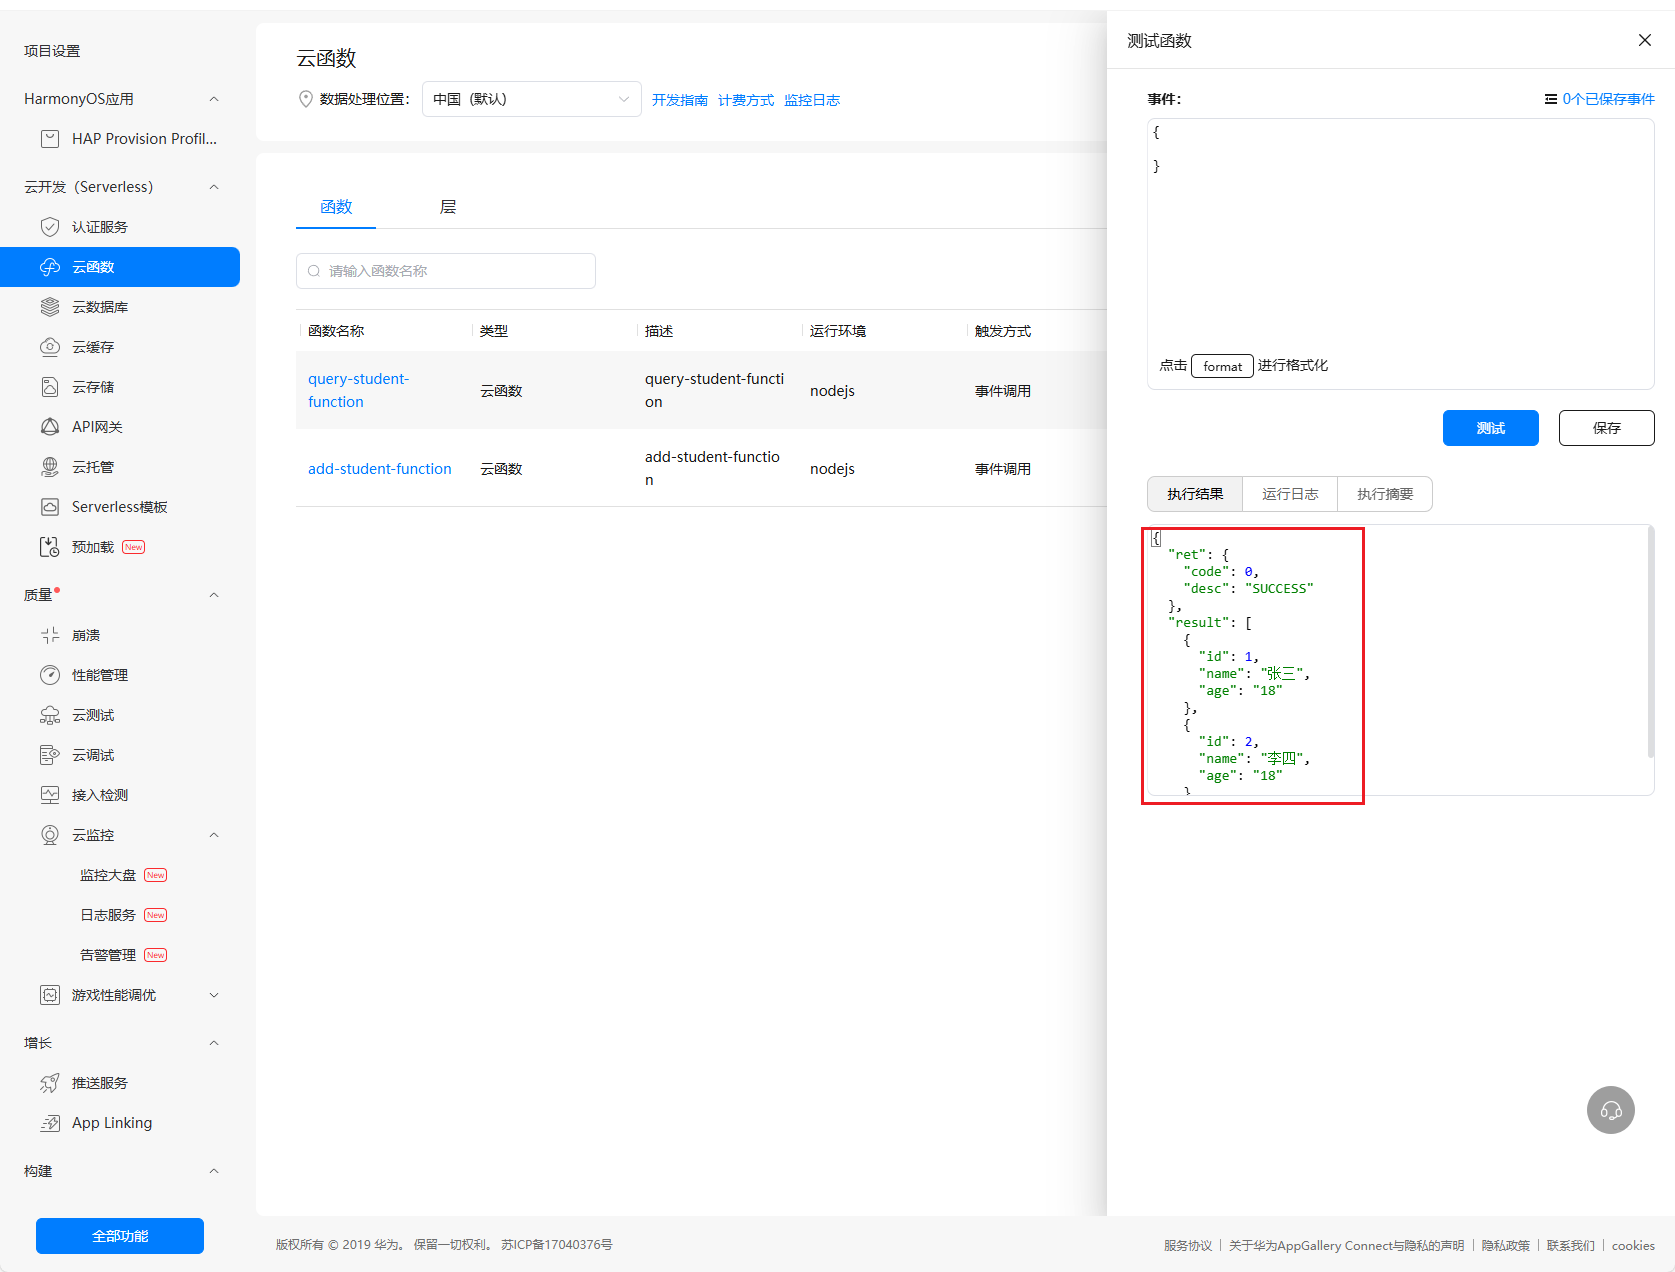Click the 预加载 preload icon
This screenshot has width=1675, height=1272.
(x=50, y=547)
